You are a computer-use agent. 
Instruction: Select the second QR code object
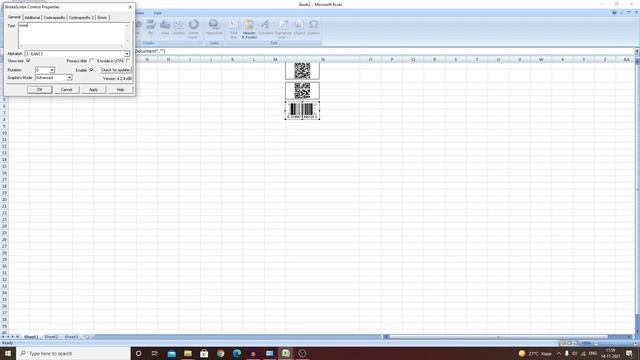point(302,91)
